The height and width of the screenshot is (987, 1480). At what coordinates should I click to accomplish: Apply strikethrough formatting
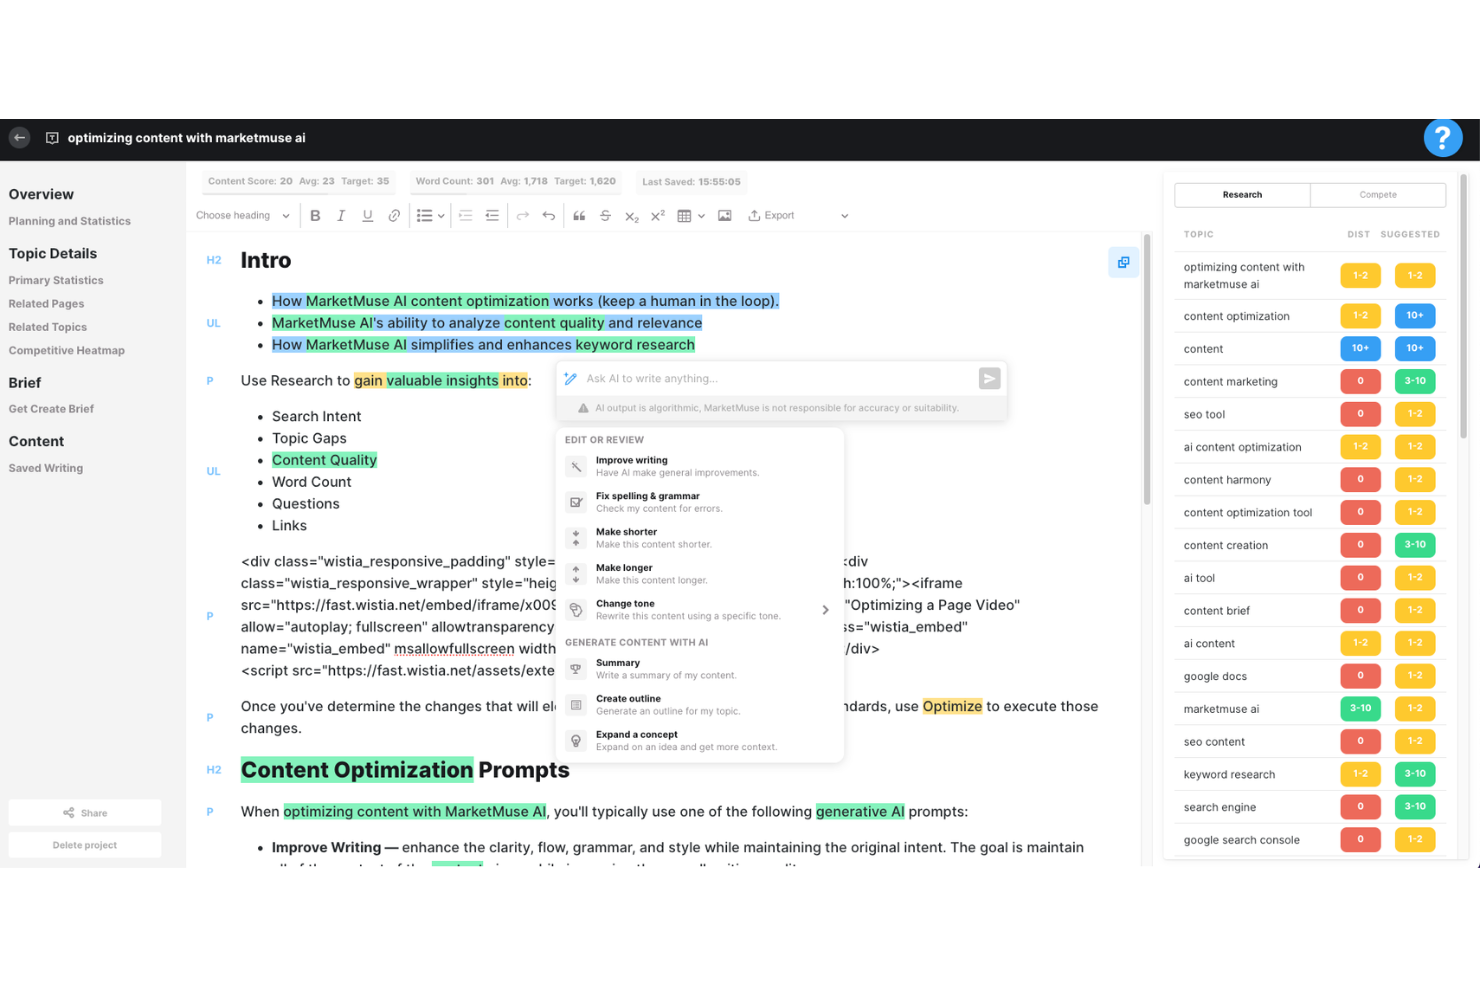(x=605, y=215)
